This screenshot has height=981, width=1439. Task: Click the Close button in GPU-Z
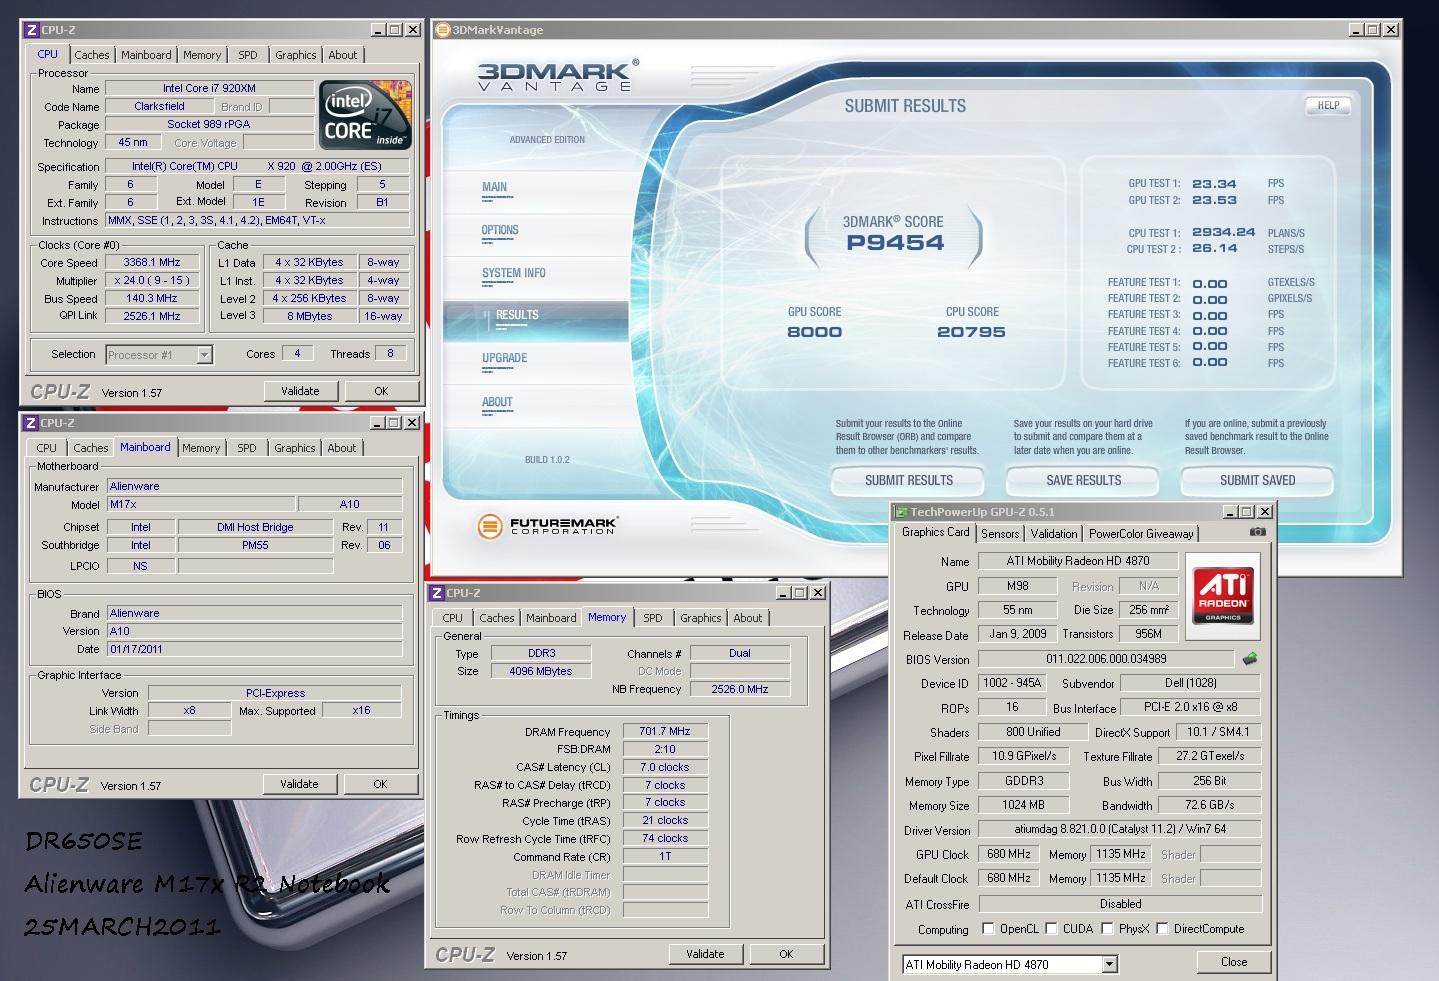tap(1234, 962)
